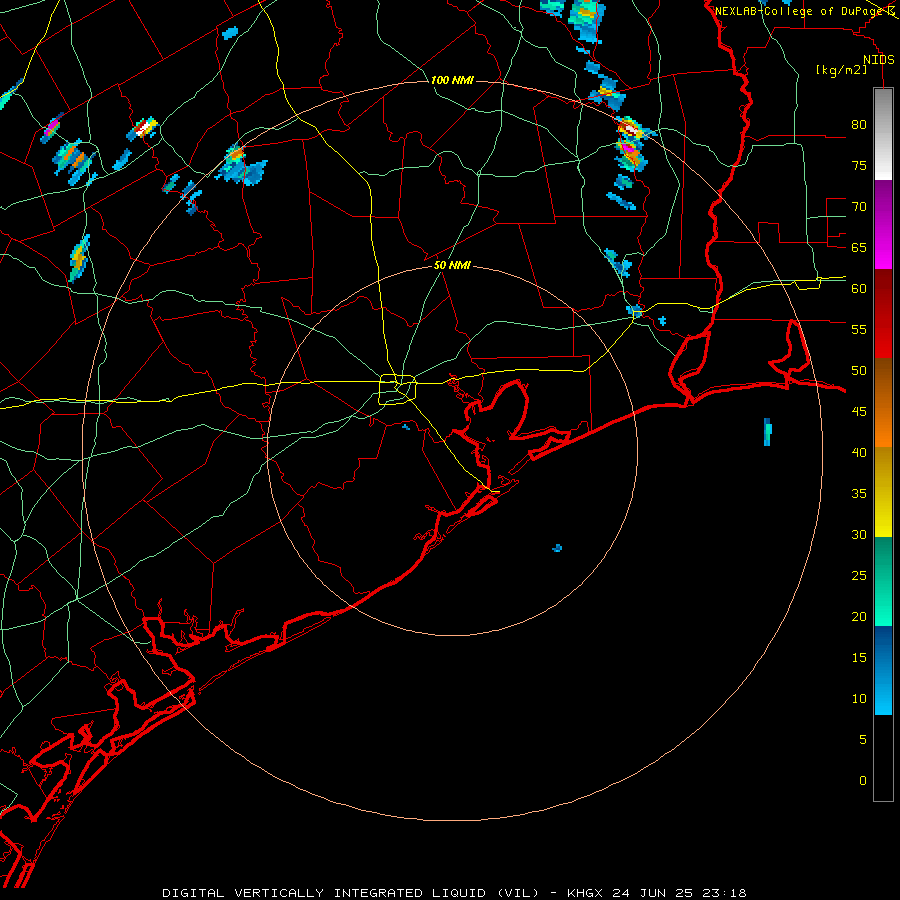Pick the black bottom segment of the color bar

point(883,757)
